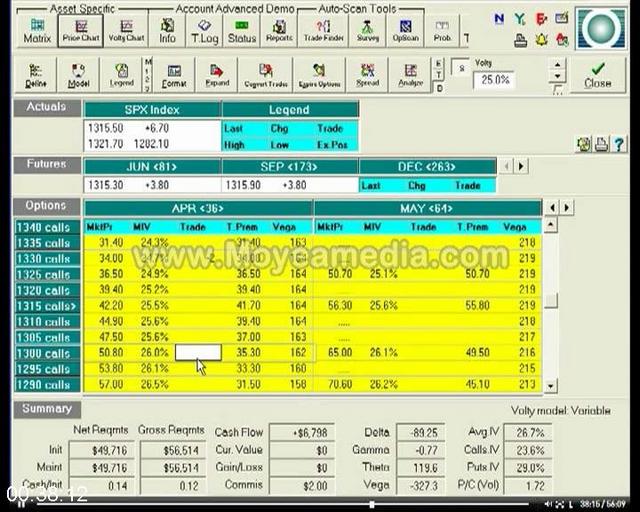Viewport: 640px width, 512px height.
Task: Open the Price Chart tool
Action: click(x=80, y=31)
